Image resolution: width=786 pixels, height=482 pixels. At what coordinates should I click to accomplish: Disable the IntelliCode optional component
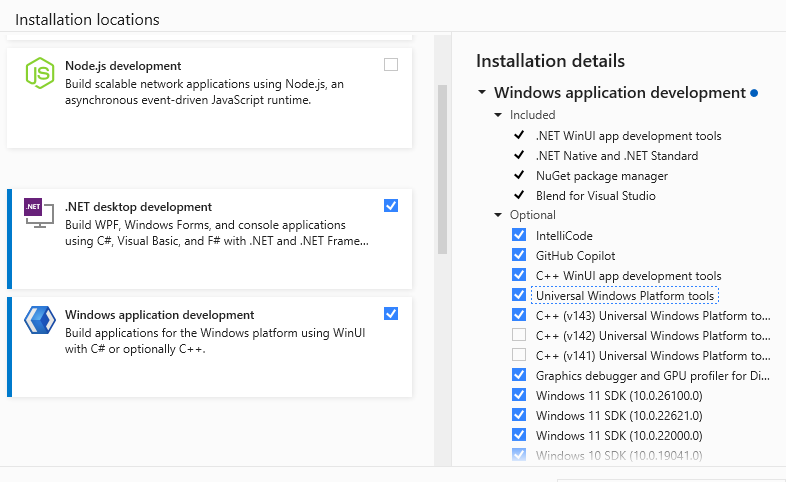(x=519, y=235)
